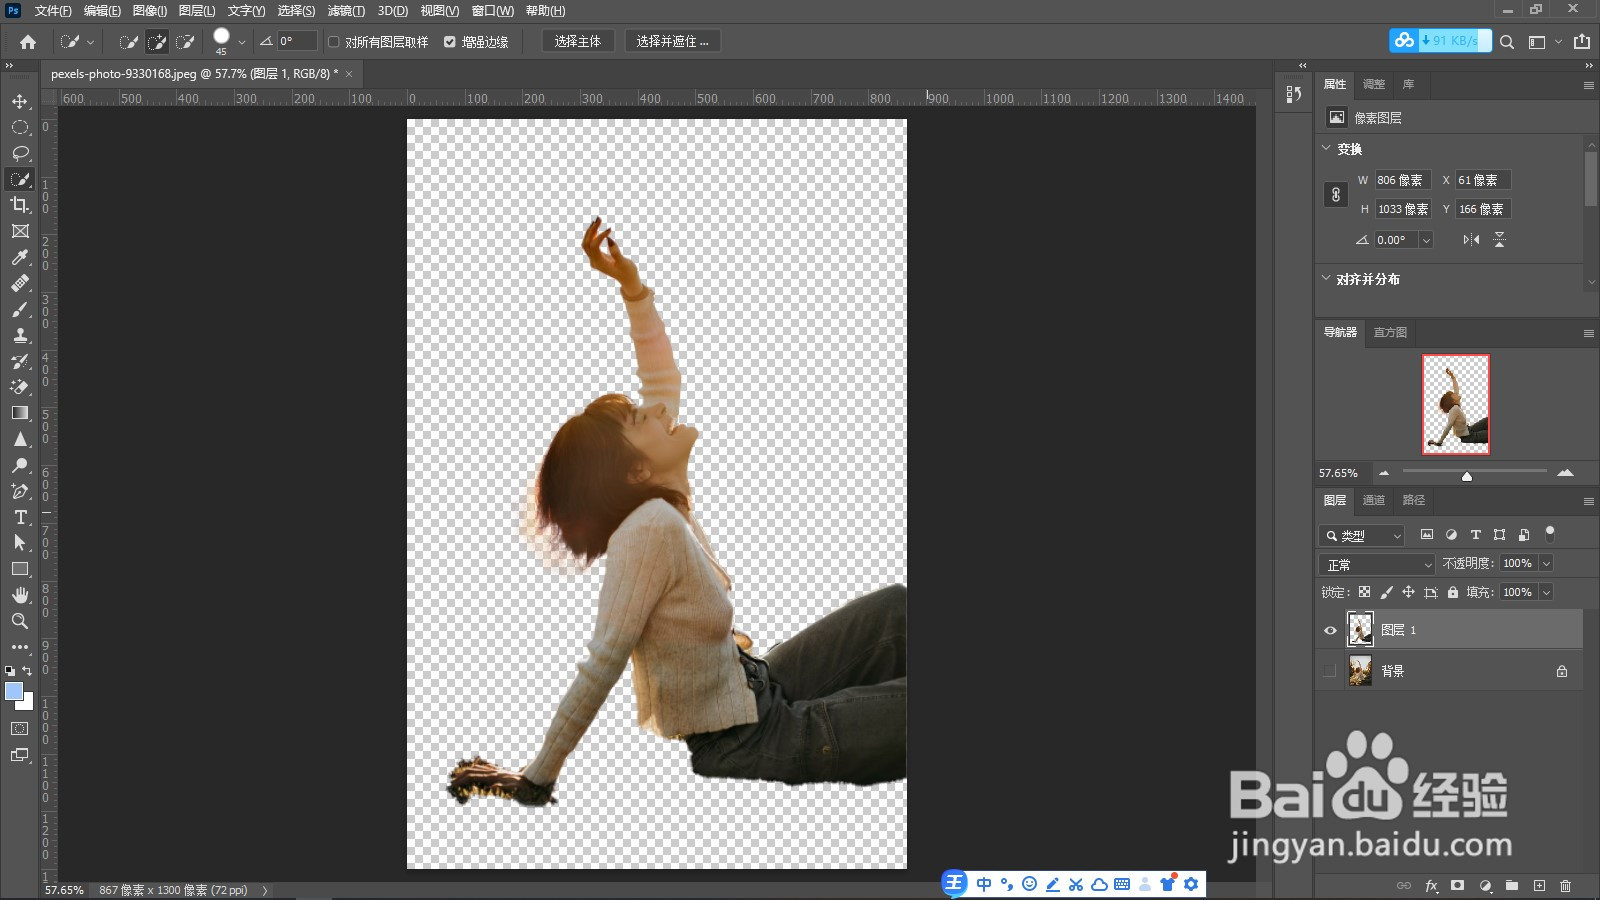Collapse the 变换 section
Viewport: 1600px width, 900px height.
pyautogui.click(x=1327, y=148)
